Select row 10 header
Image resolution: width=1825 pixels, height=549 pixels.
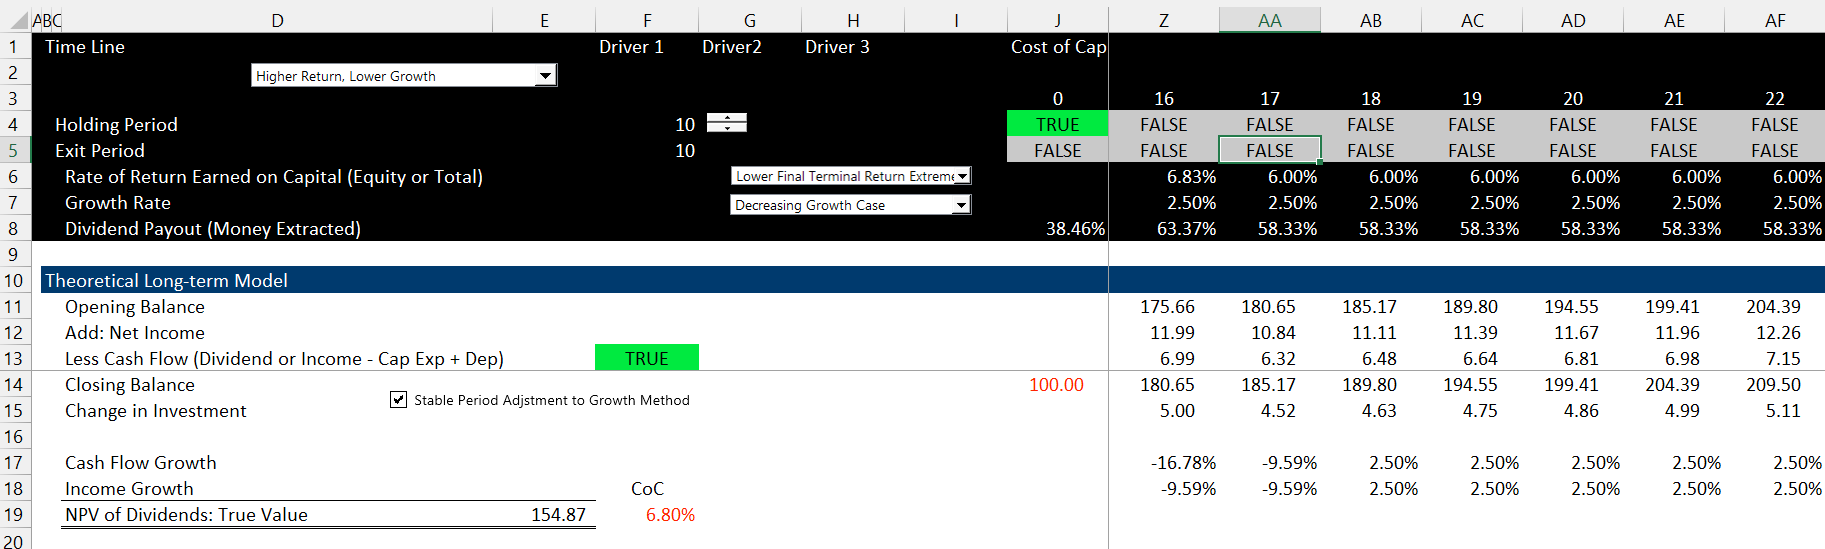click(x=14, y=281)
